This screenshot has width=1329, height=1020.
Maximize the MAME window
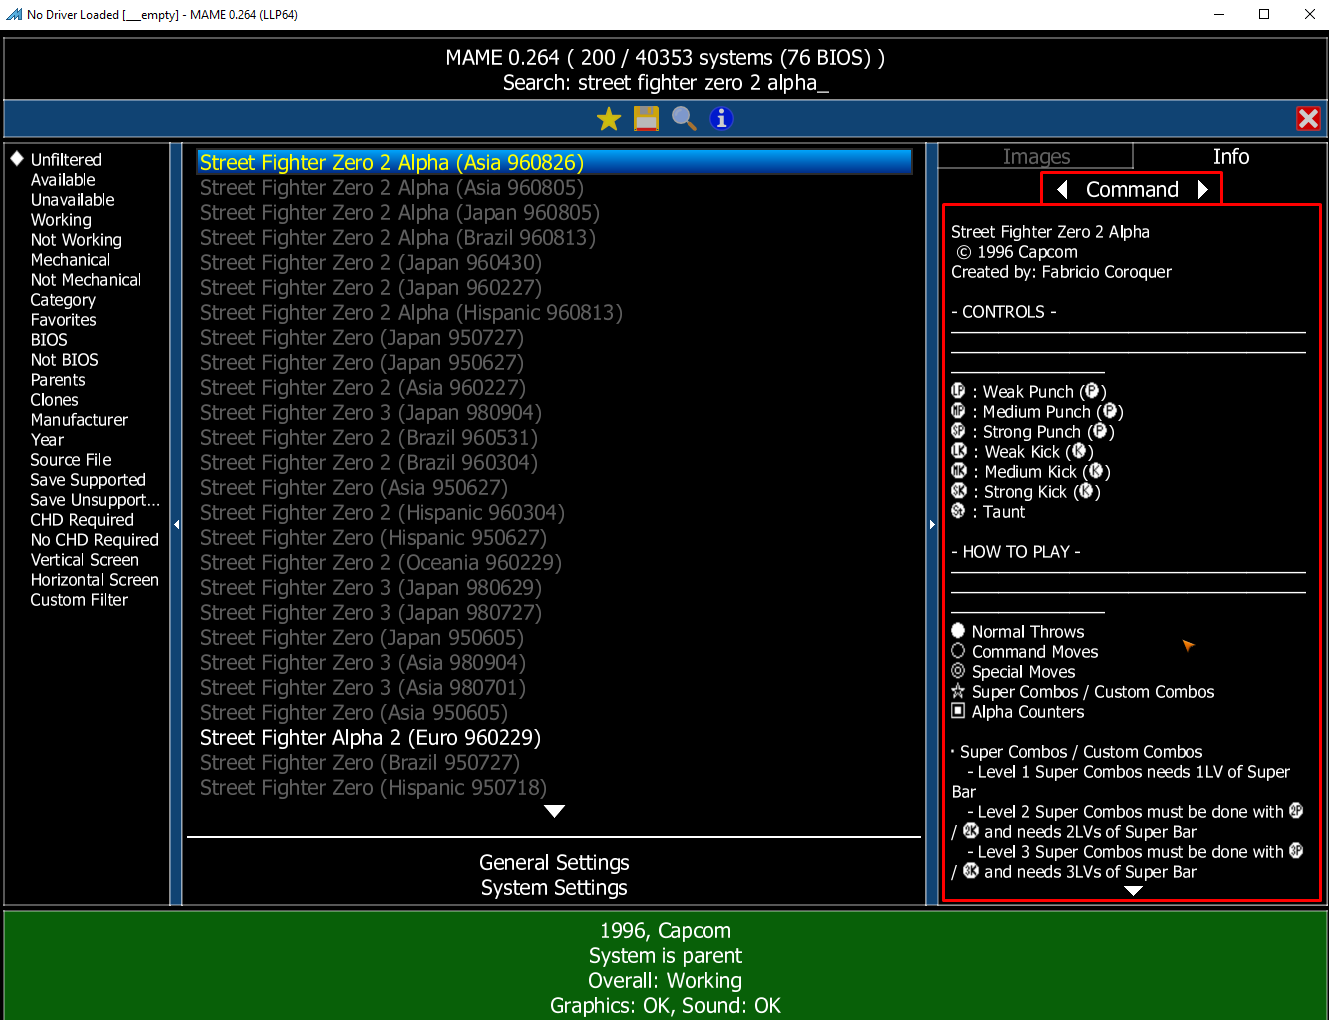pos(1264,14)
